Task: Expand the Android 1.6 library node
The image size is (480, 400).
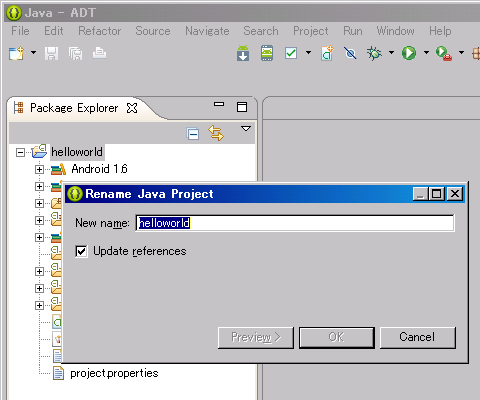Action: tap(39, 169)
